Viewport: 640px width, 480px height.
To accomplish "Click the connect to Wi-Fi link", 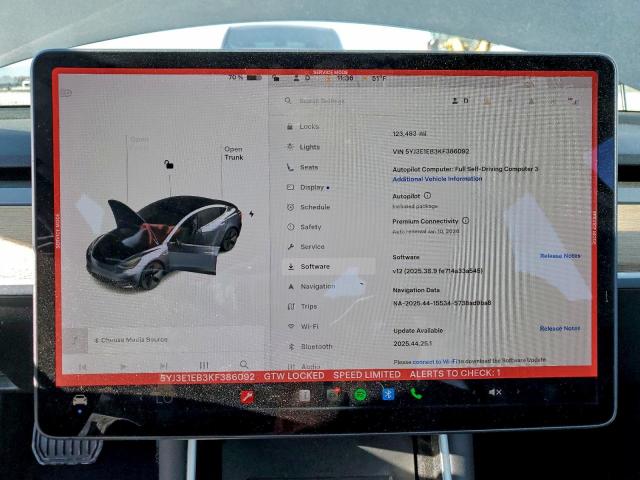I will (x=436, y=362).
